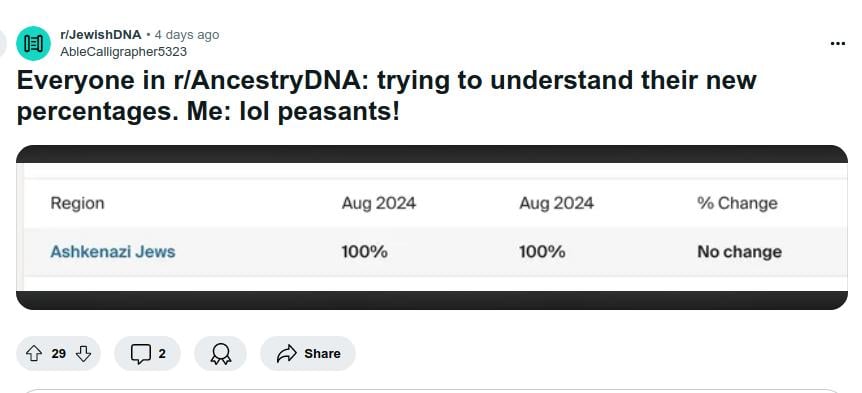Click the vote score showing 29
862x393 pixels.
[x=59, y=353]
